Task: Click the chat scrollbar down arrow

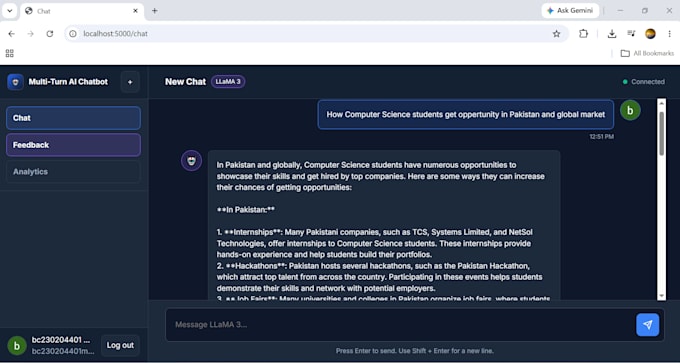Action: (x=661, y=295)
